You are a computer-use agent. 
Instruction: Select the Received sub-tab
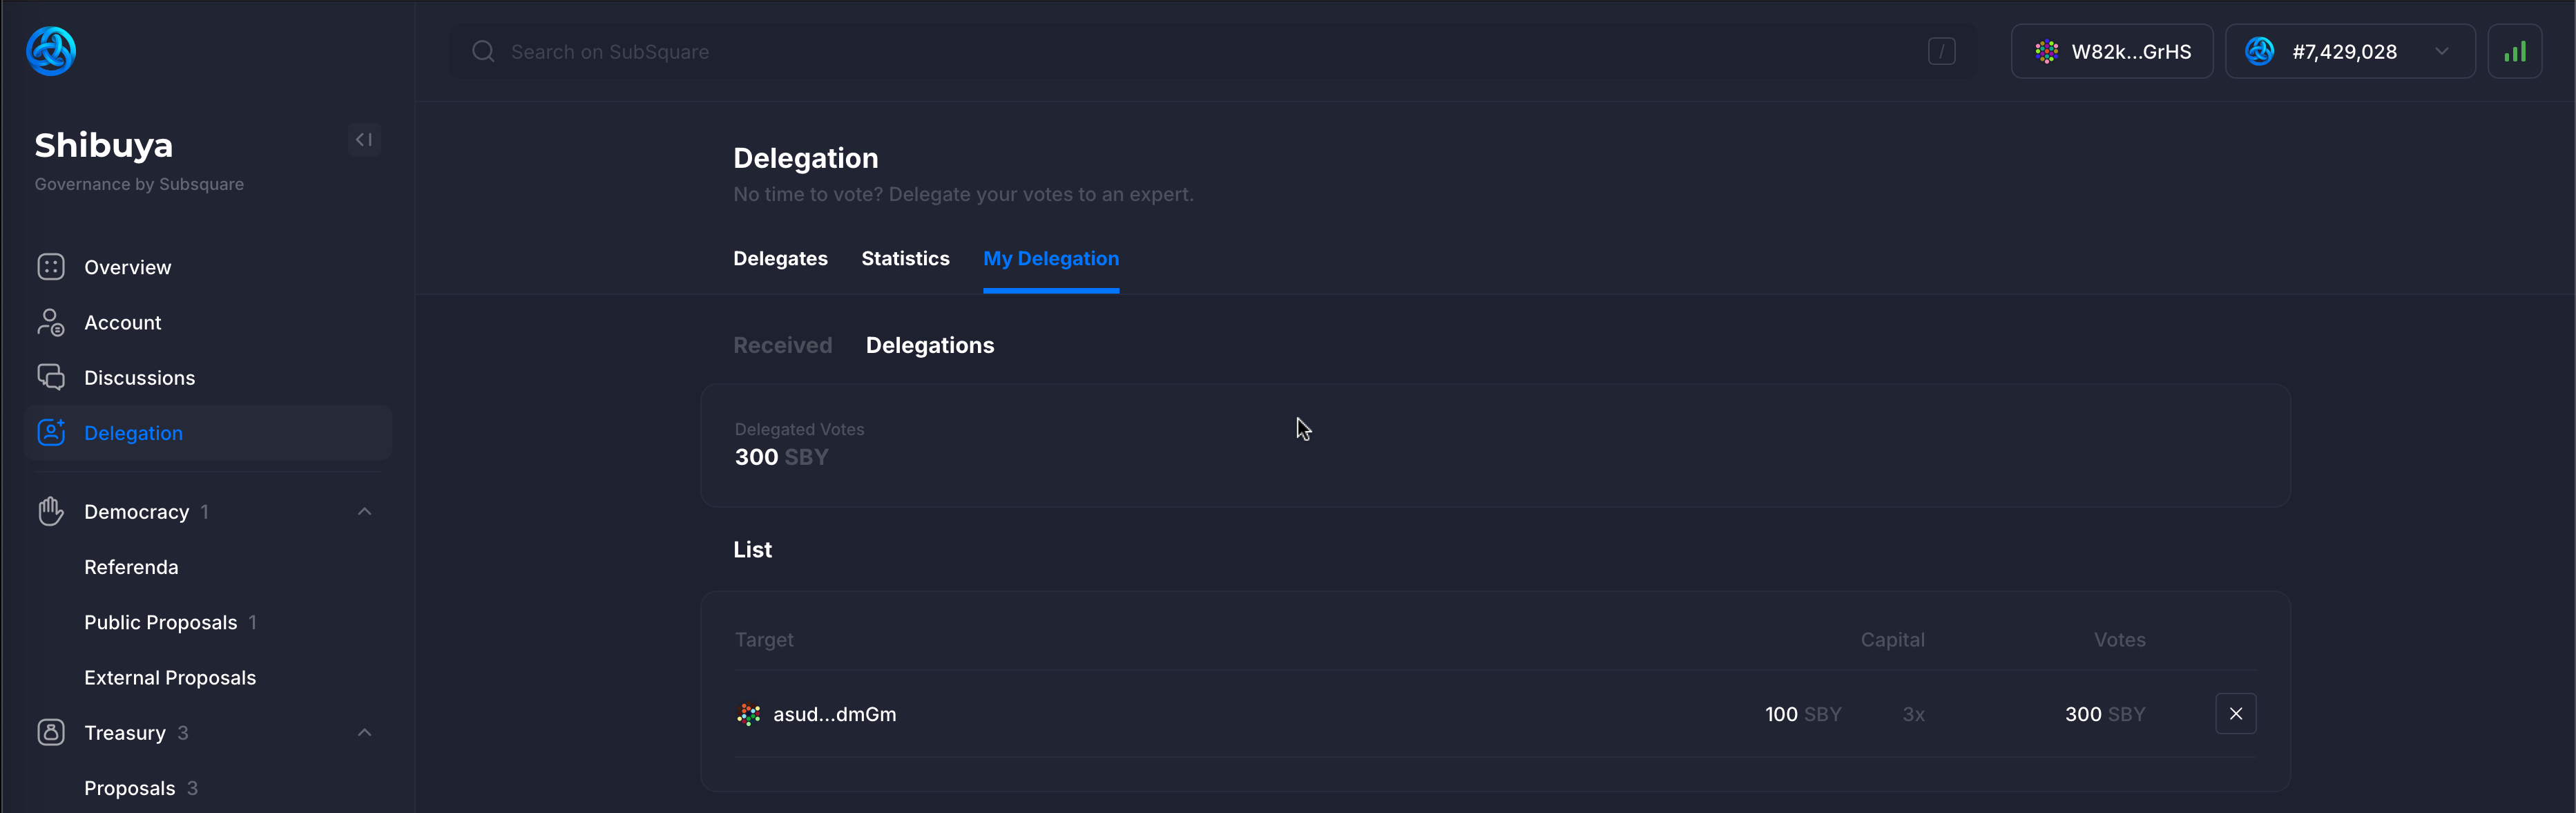(782, 345)
